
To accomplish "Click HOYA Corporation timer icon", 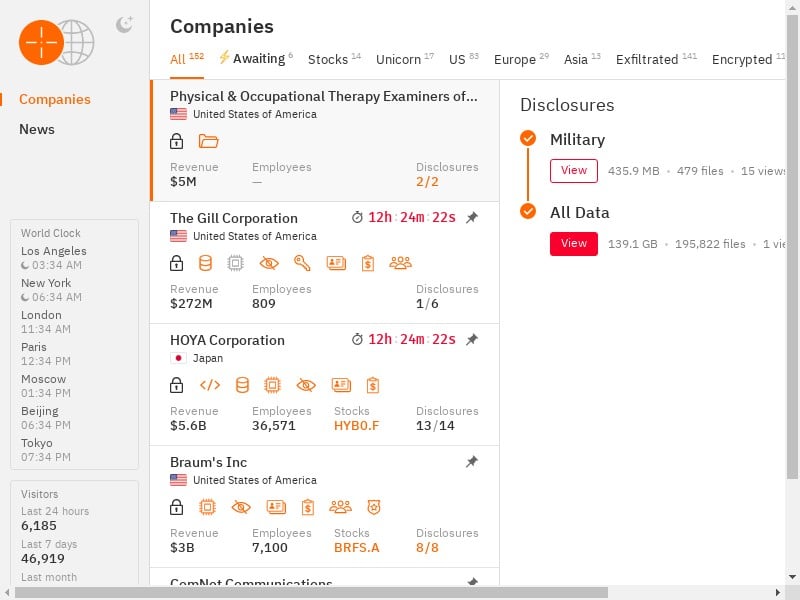I will click(357, 339).
